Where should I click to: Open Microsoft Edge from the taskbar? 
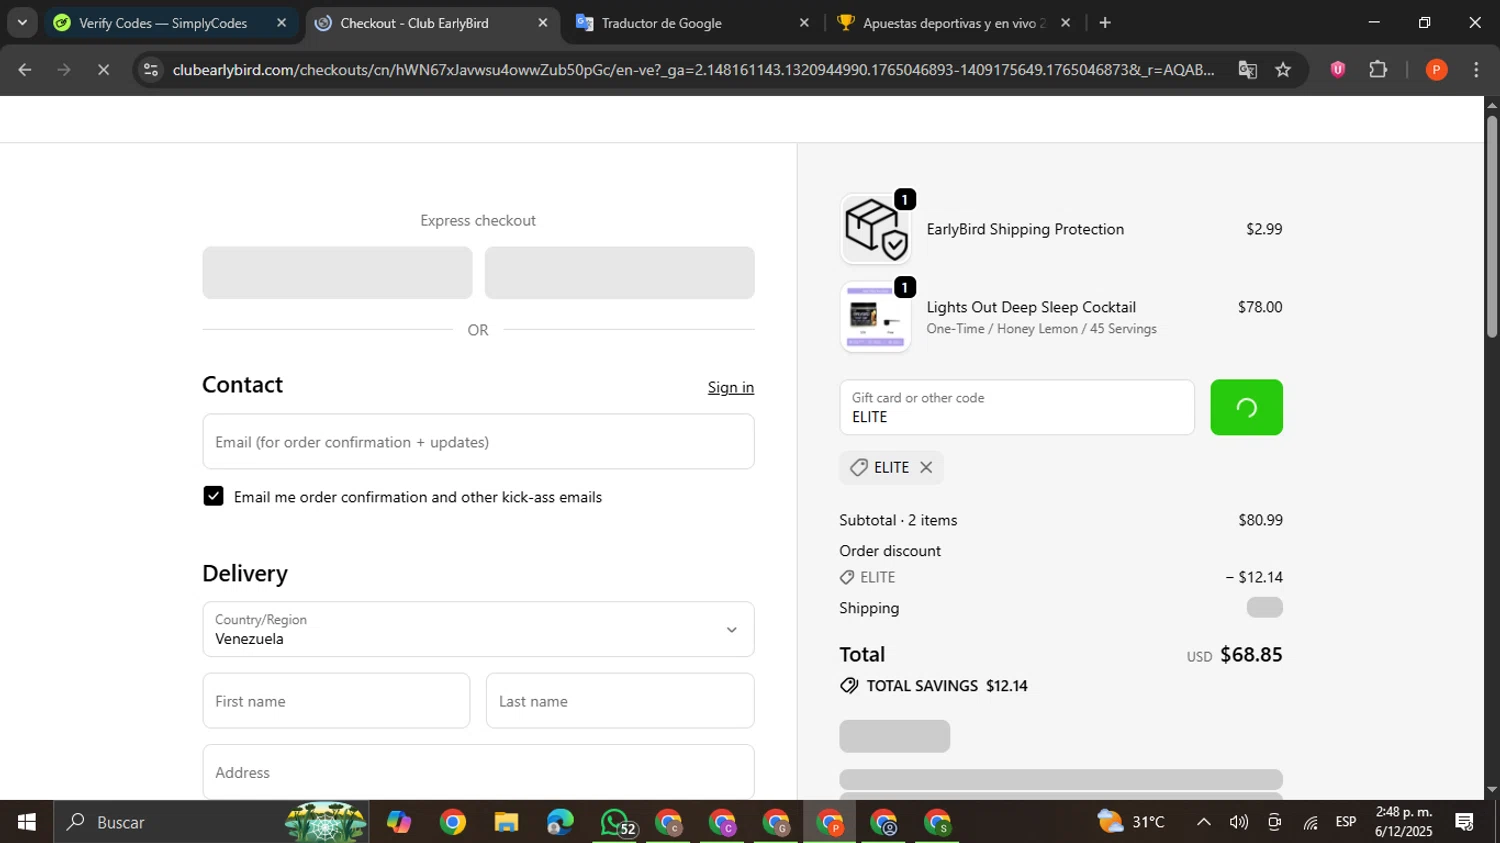(560, 822)
